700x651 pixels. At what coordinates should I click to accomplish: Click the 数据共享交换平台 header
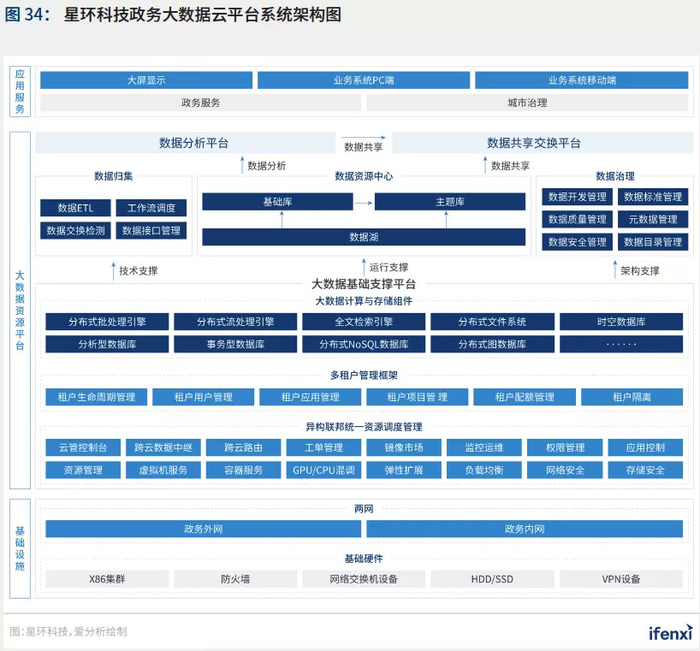click(x=542, y=143)
